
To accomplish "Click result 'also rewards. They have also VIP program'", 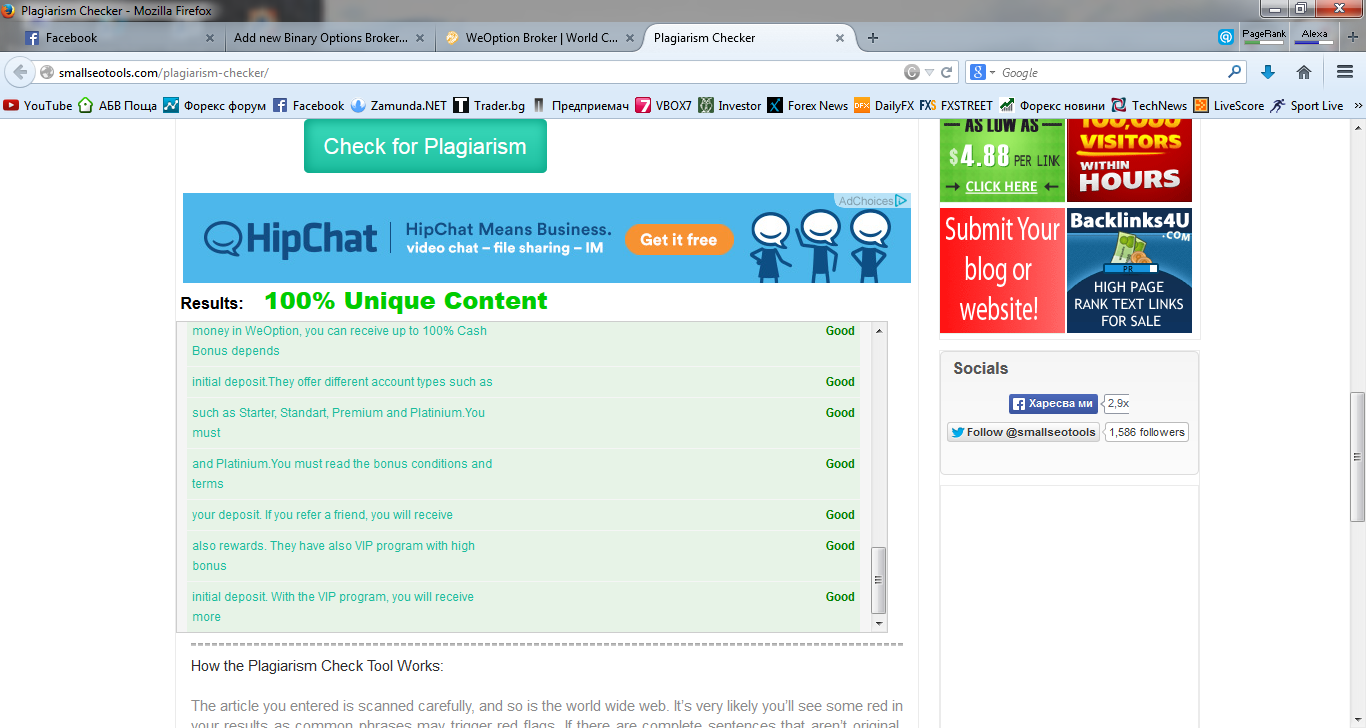I will coord(333,556).
